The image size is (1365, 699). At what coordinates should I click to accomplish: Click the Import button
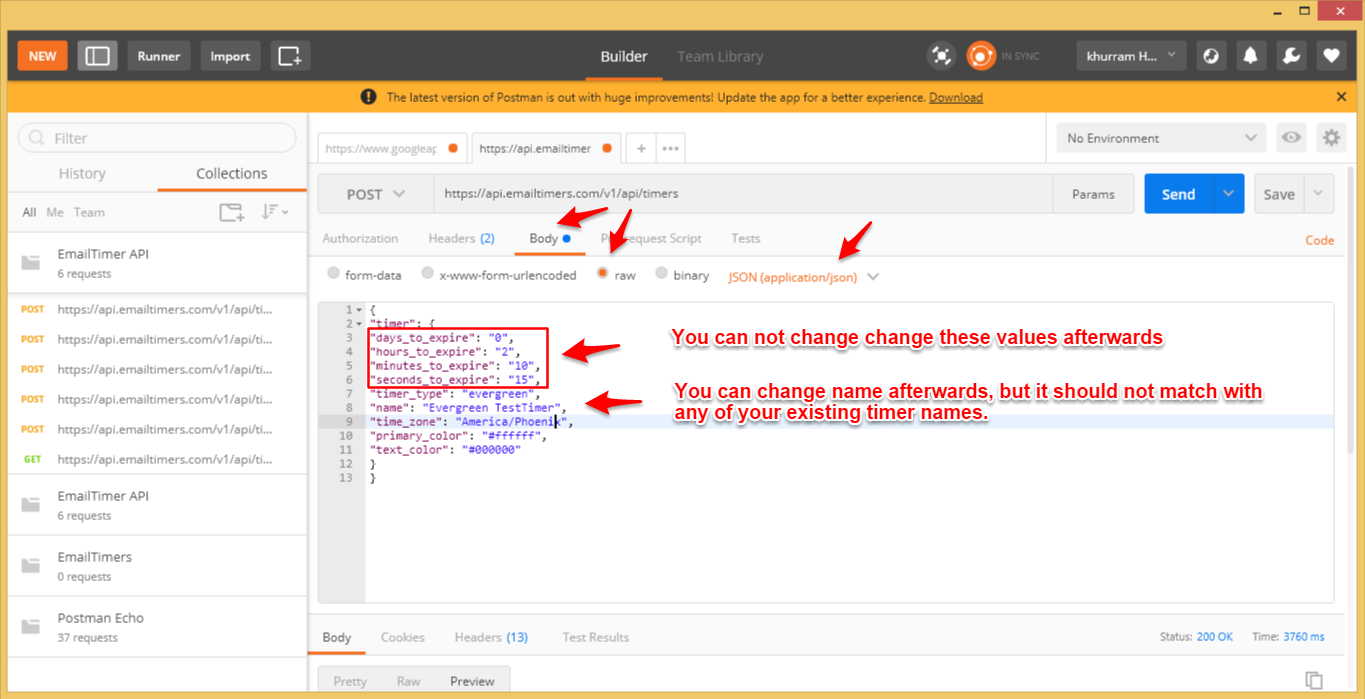click(230, 56)
